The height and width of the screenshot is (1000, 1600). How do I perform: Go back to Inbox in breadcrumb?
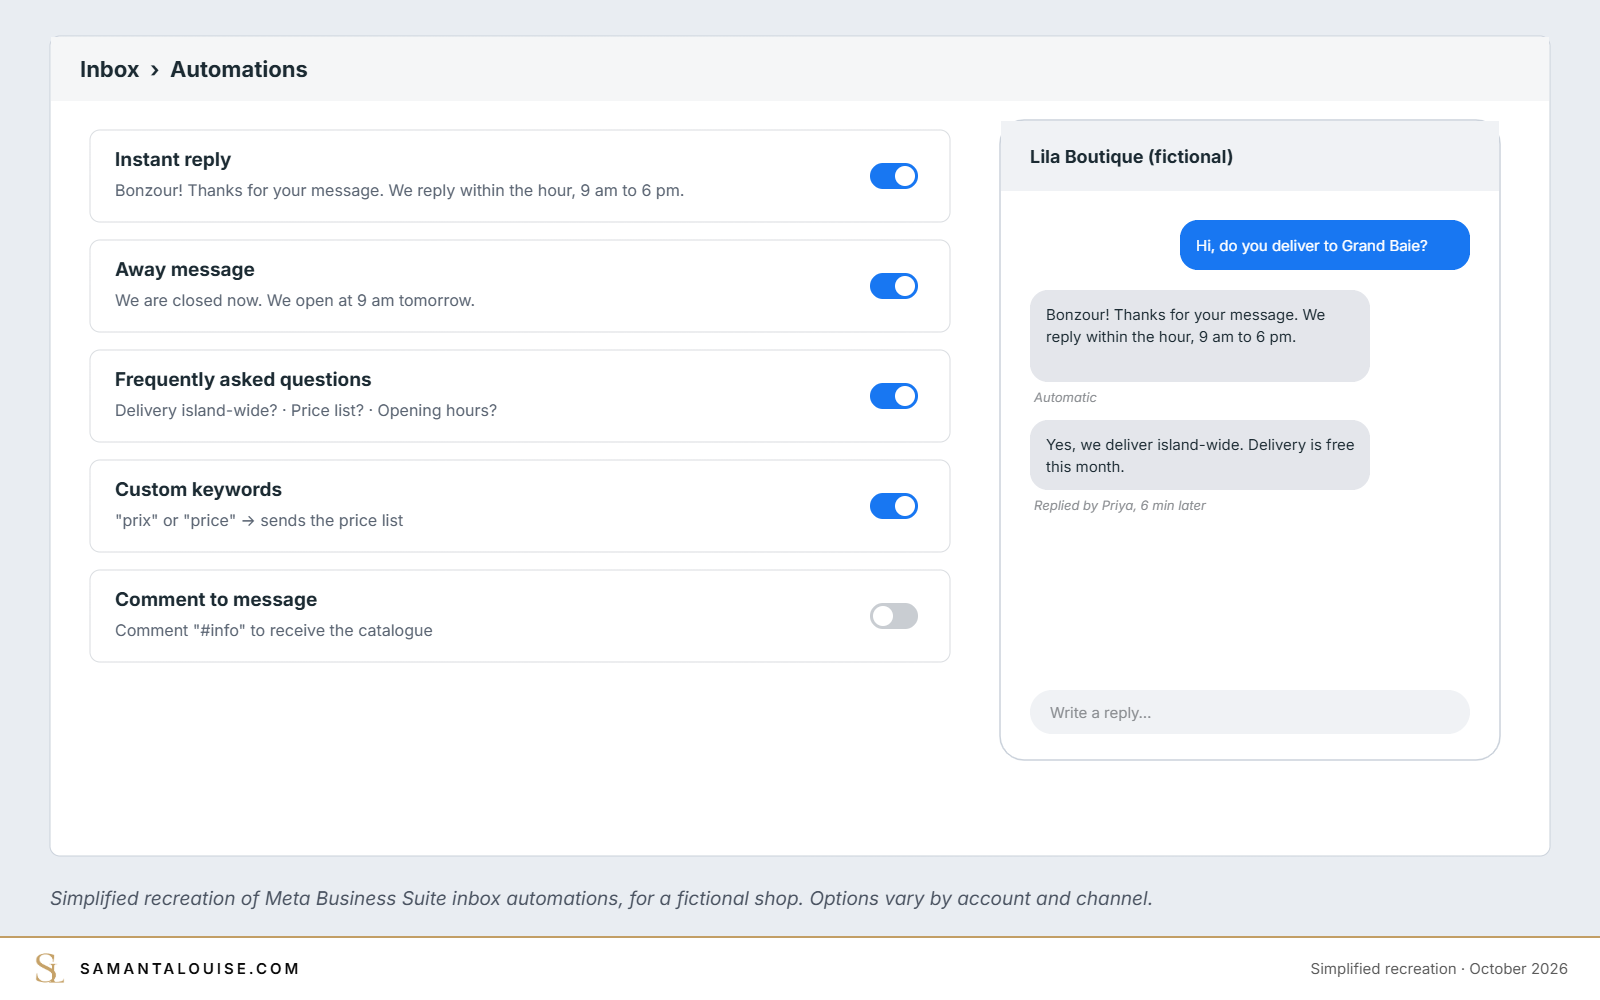click(109, 69)
